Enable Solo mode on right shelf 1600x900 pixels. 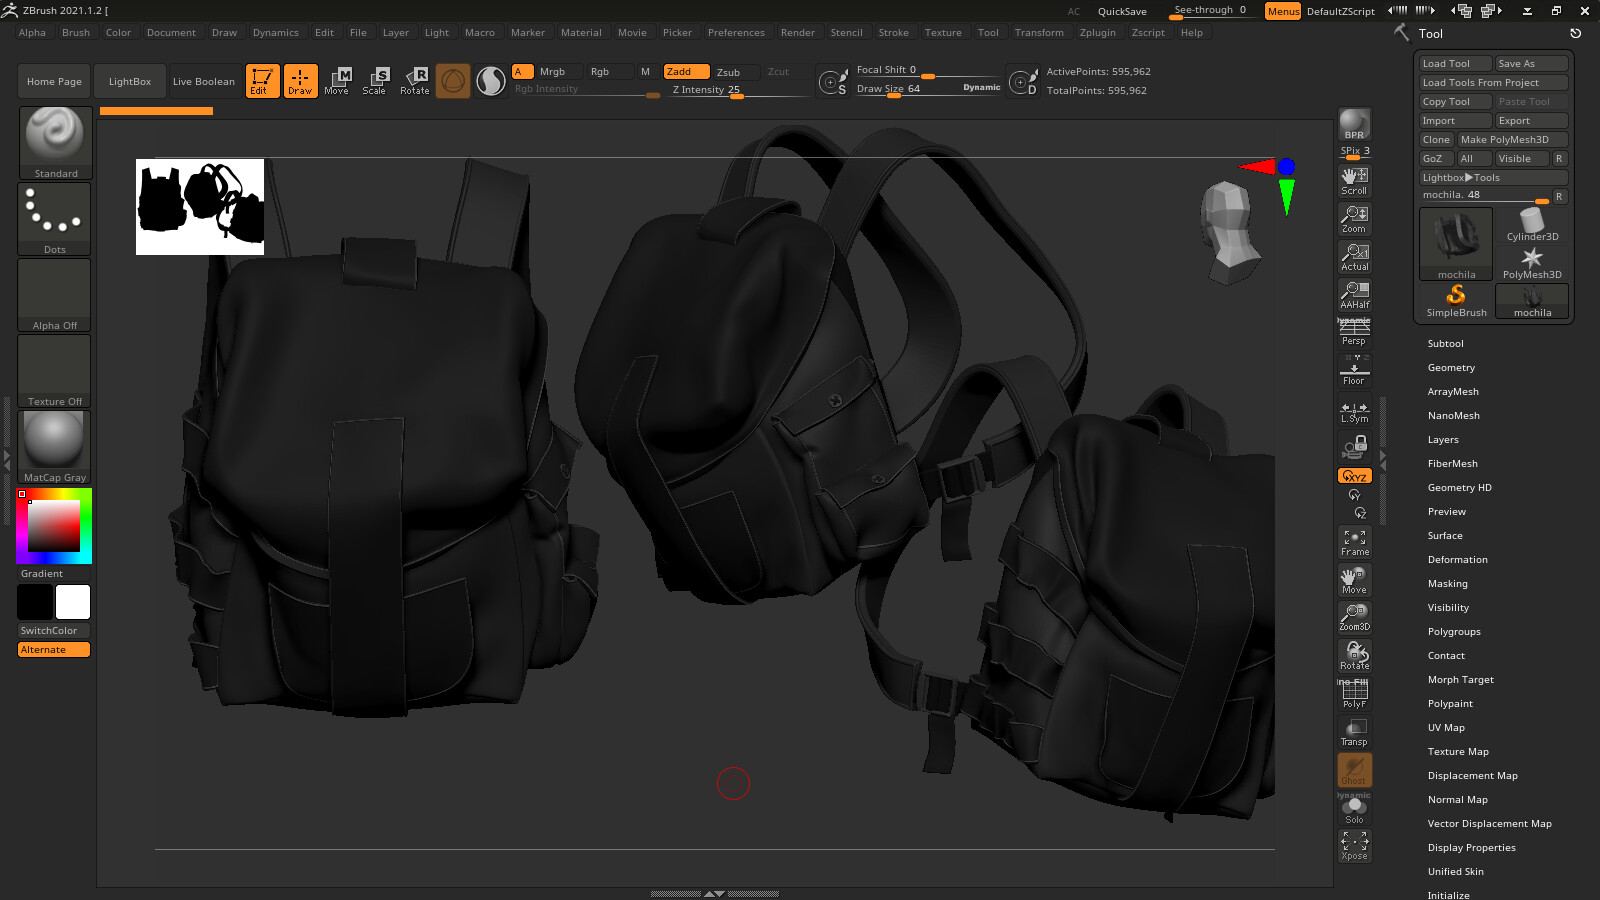[x=1354, y=808]
